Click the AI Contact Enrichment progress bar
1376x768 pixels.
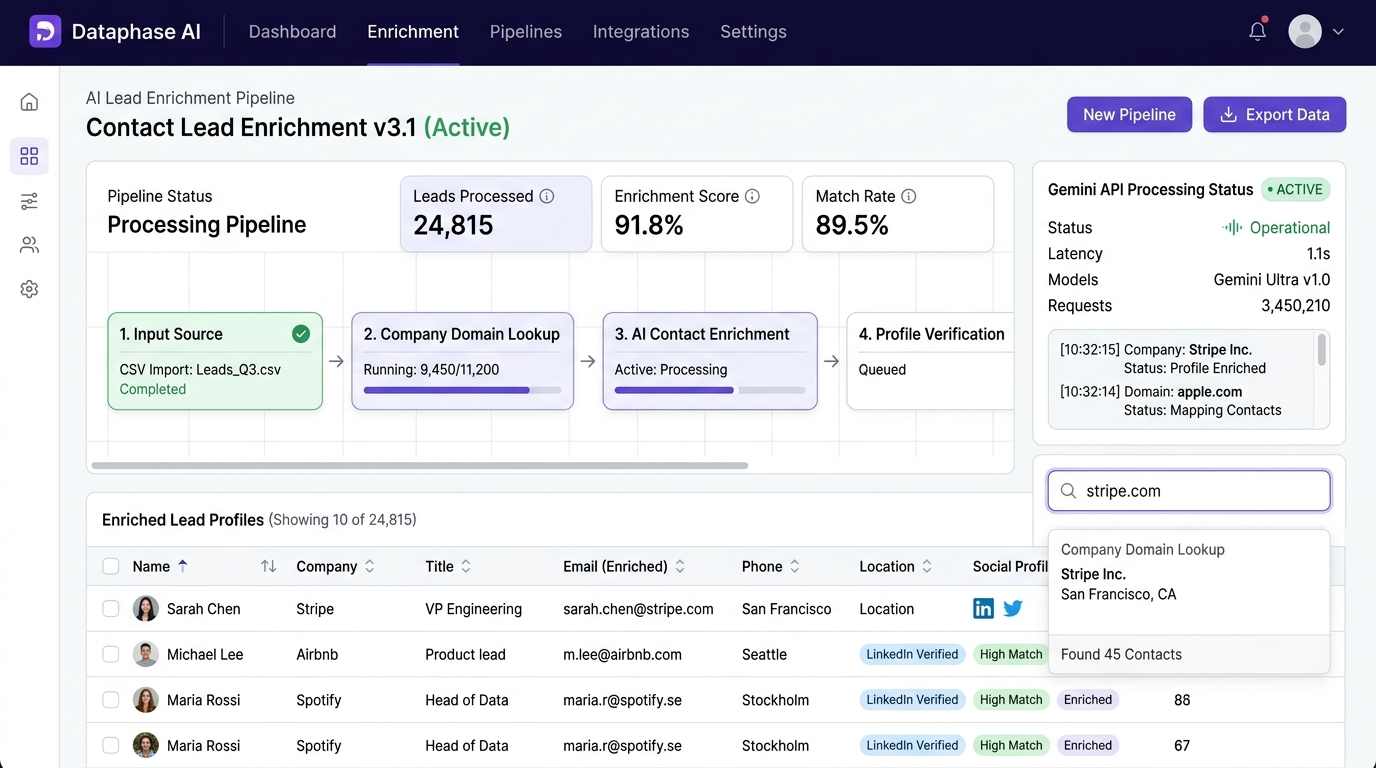(x=710, y=390)
